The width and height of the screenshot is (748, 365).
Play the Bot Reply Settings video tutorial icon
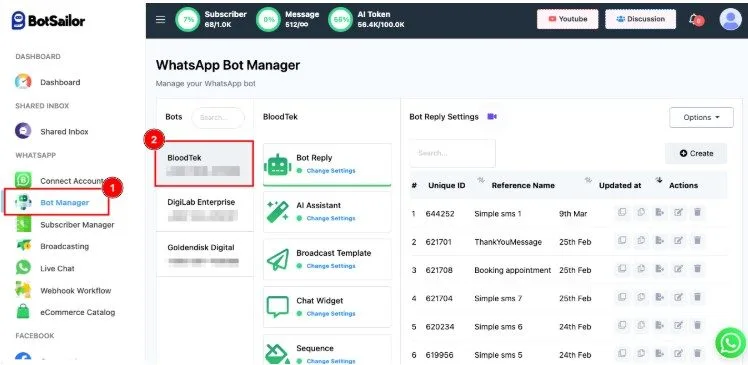tap(492, 116)
